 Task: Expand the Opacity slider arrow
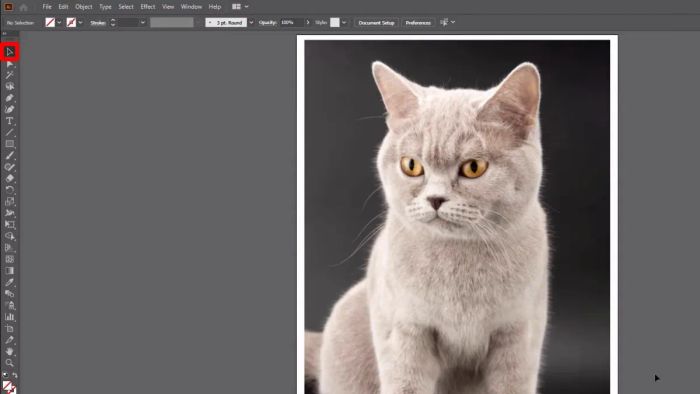pos(308,22)
